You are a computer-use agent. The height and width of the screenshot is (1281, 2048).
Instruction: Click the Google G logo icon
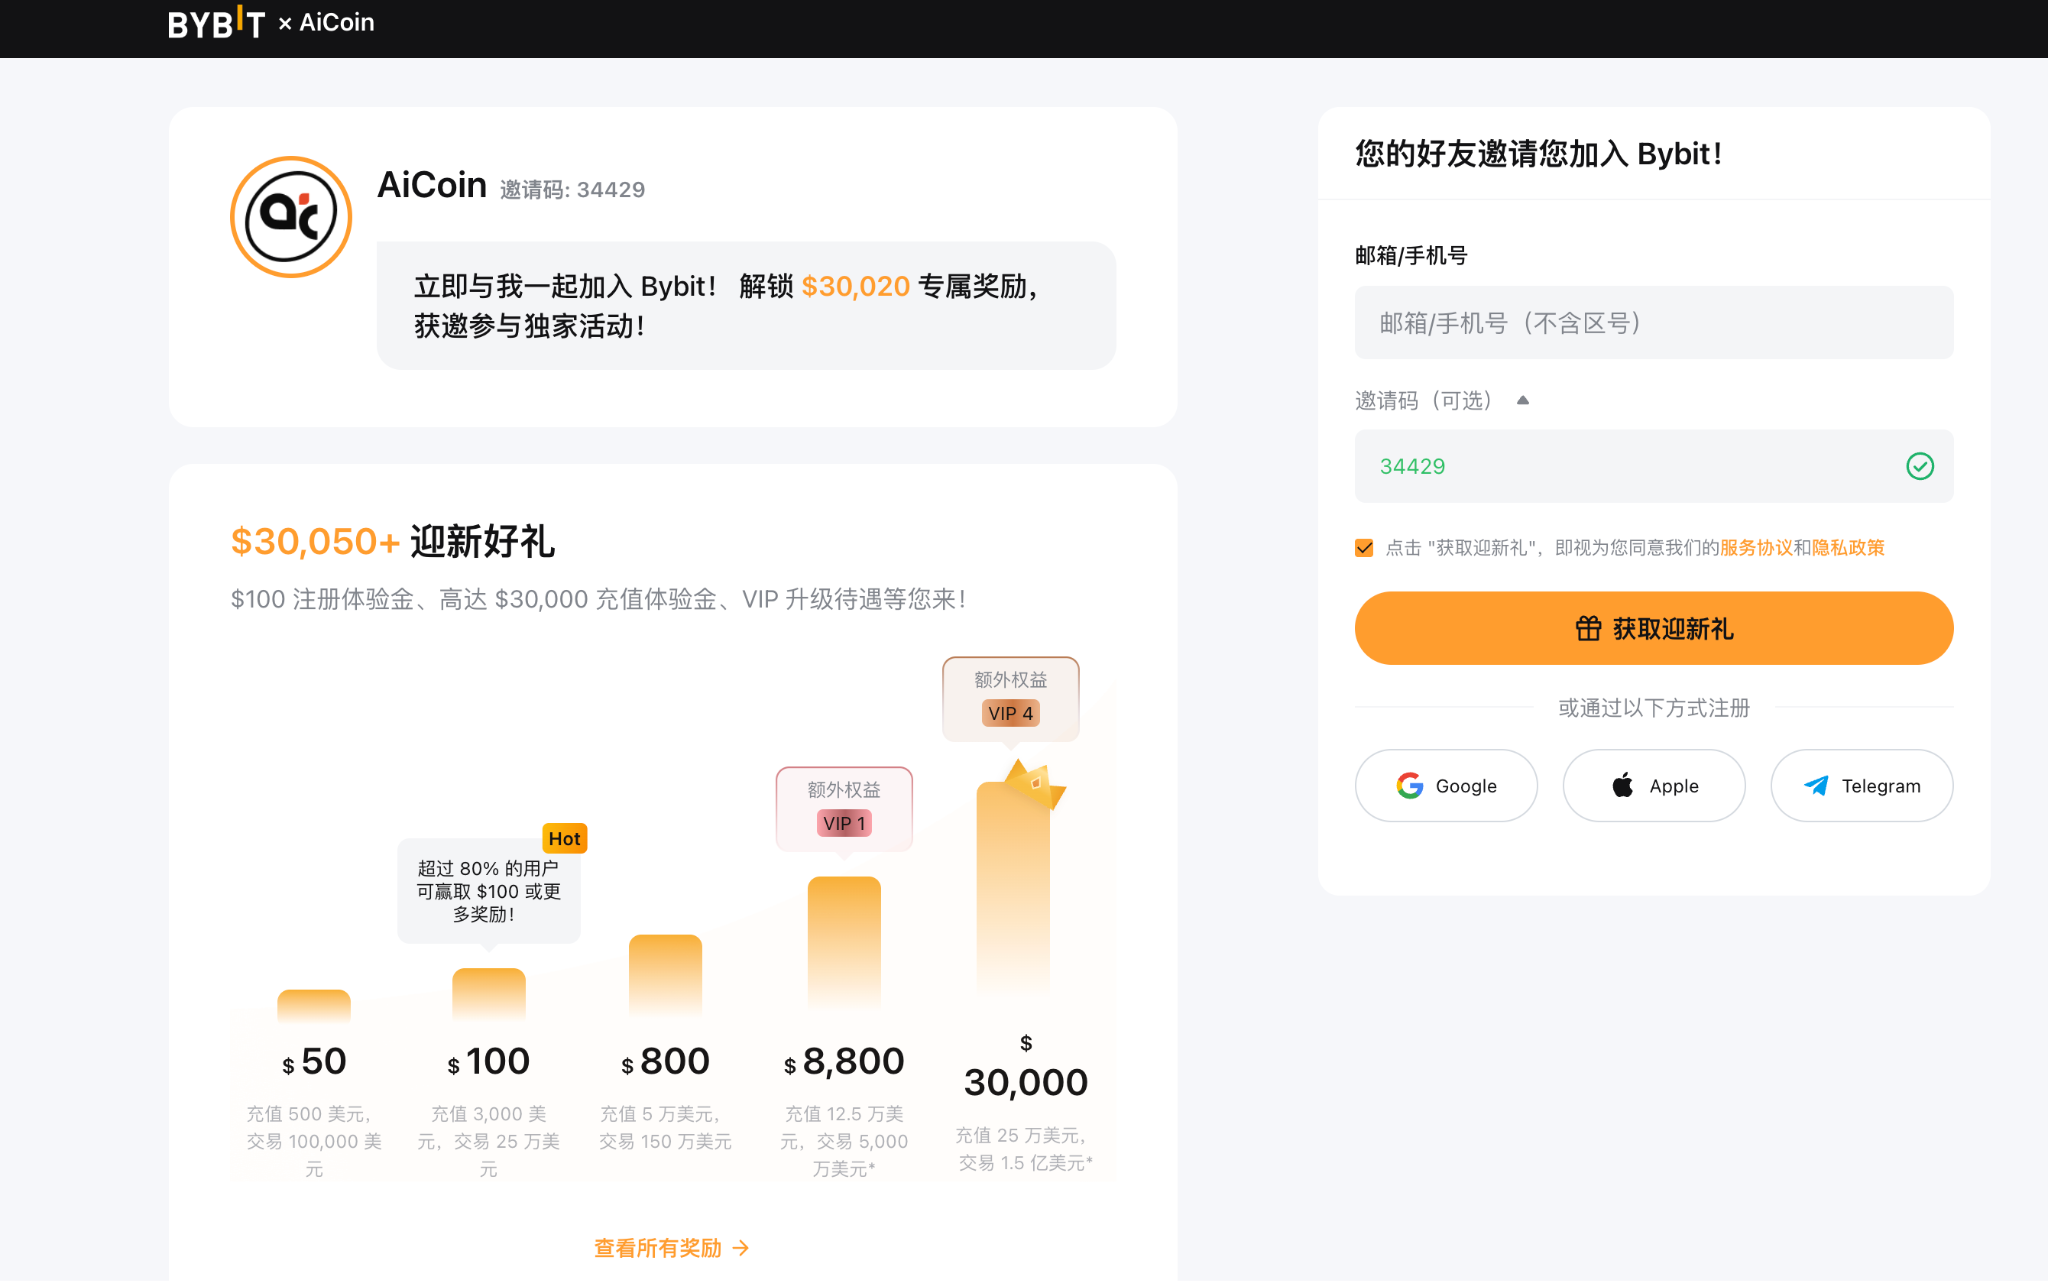[1410, 786]
